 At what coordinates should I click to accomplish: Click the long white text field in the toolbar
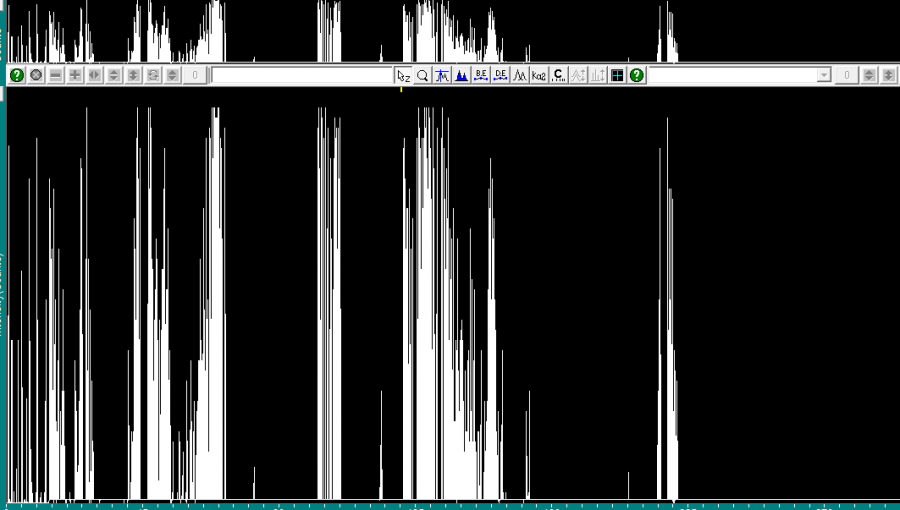[x=302, y=75]
